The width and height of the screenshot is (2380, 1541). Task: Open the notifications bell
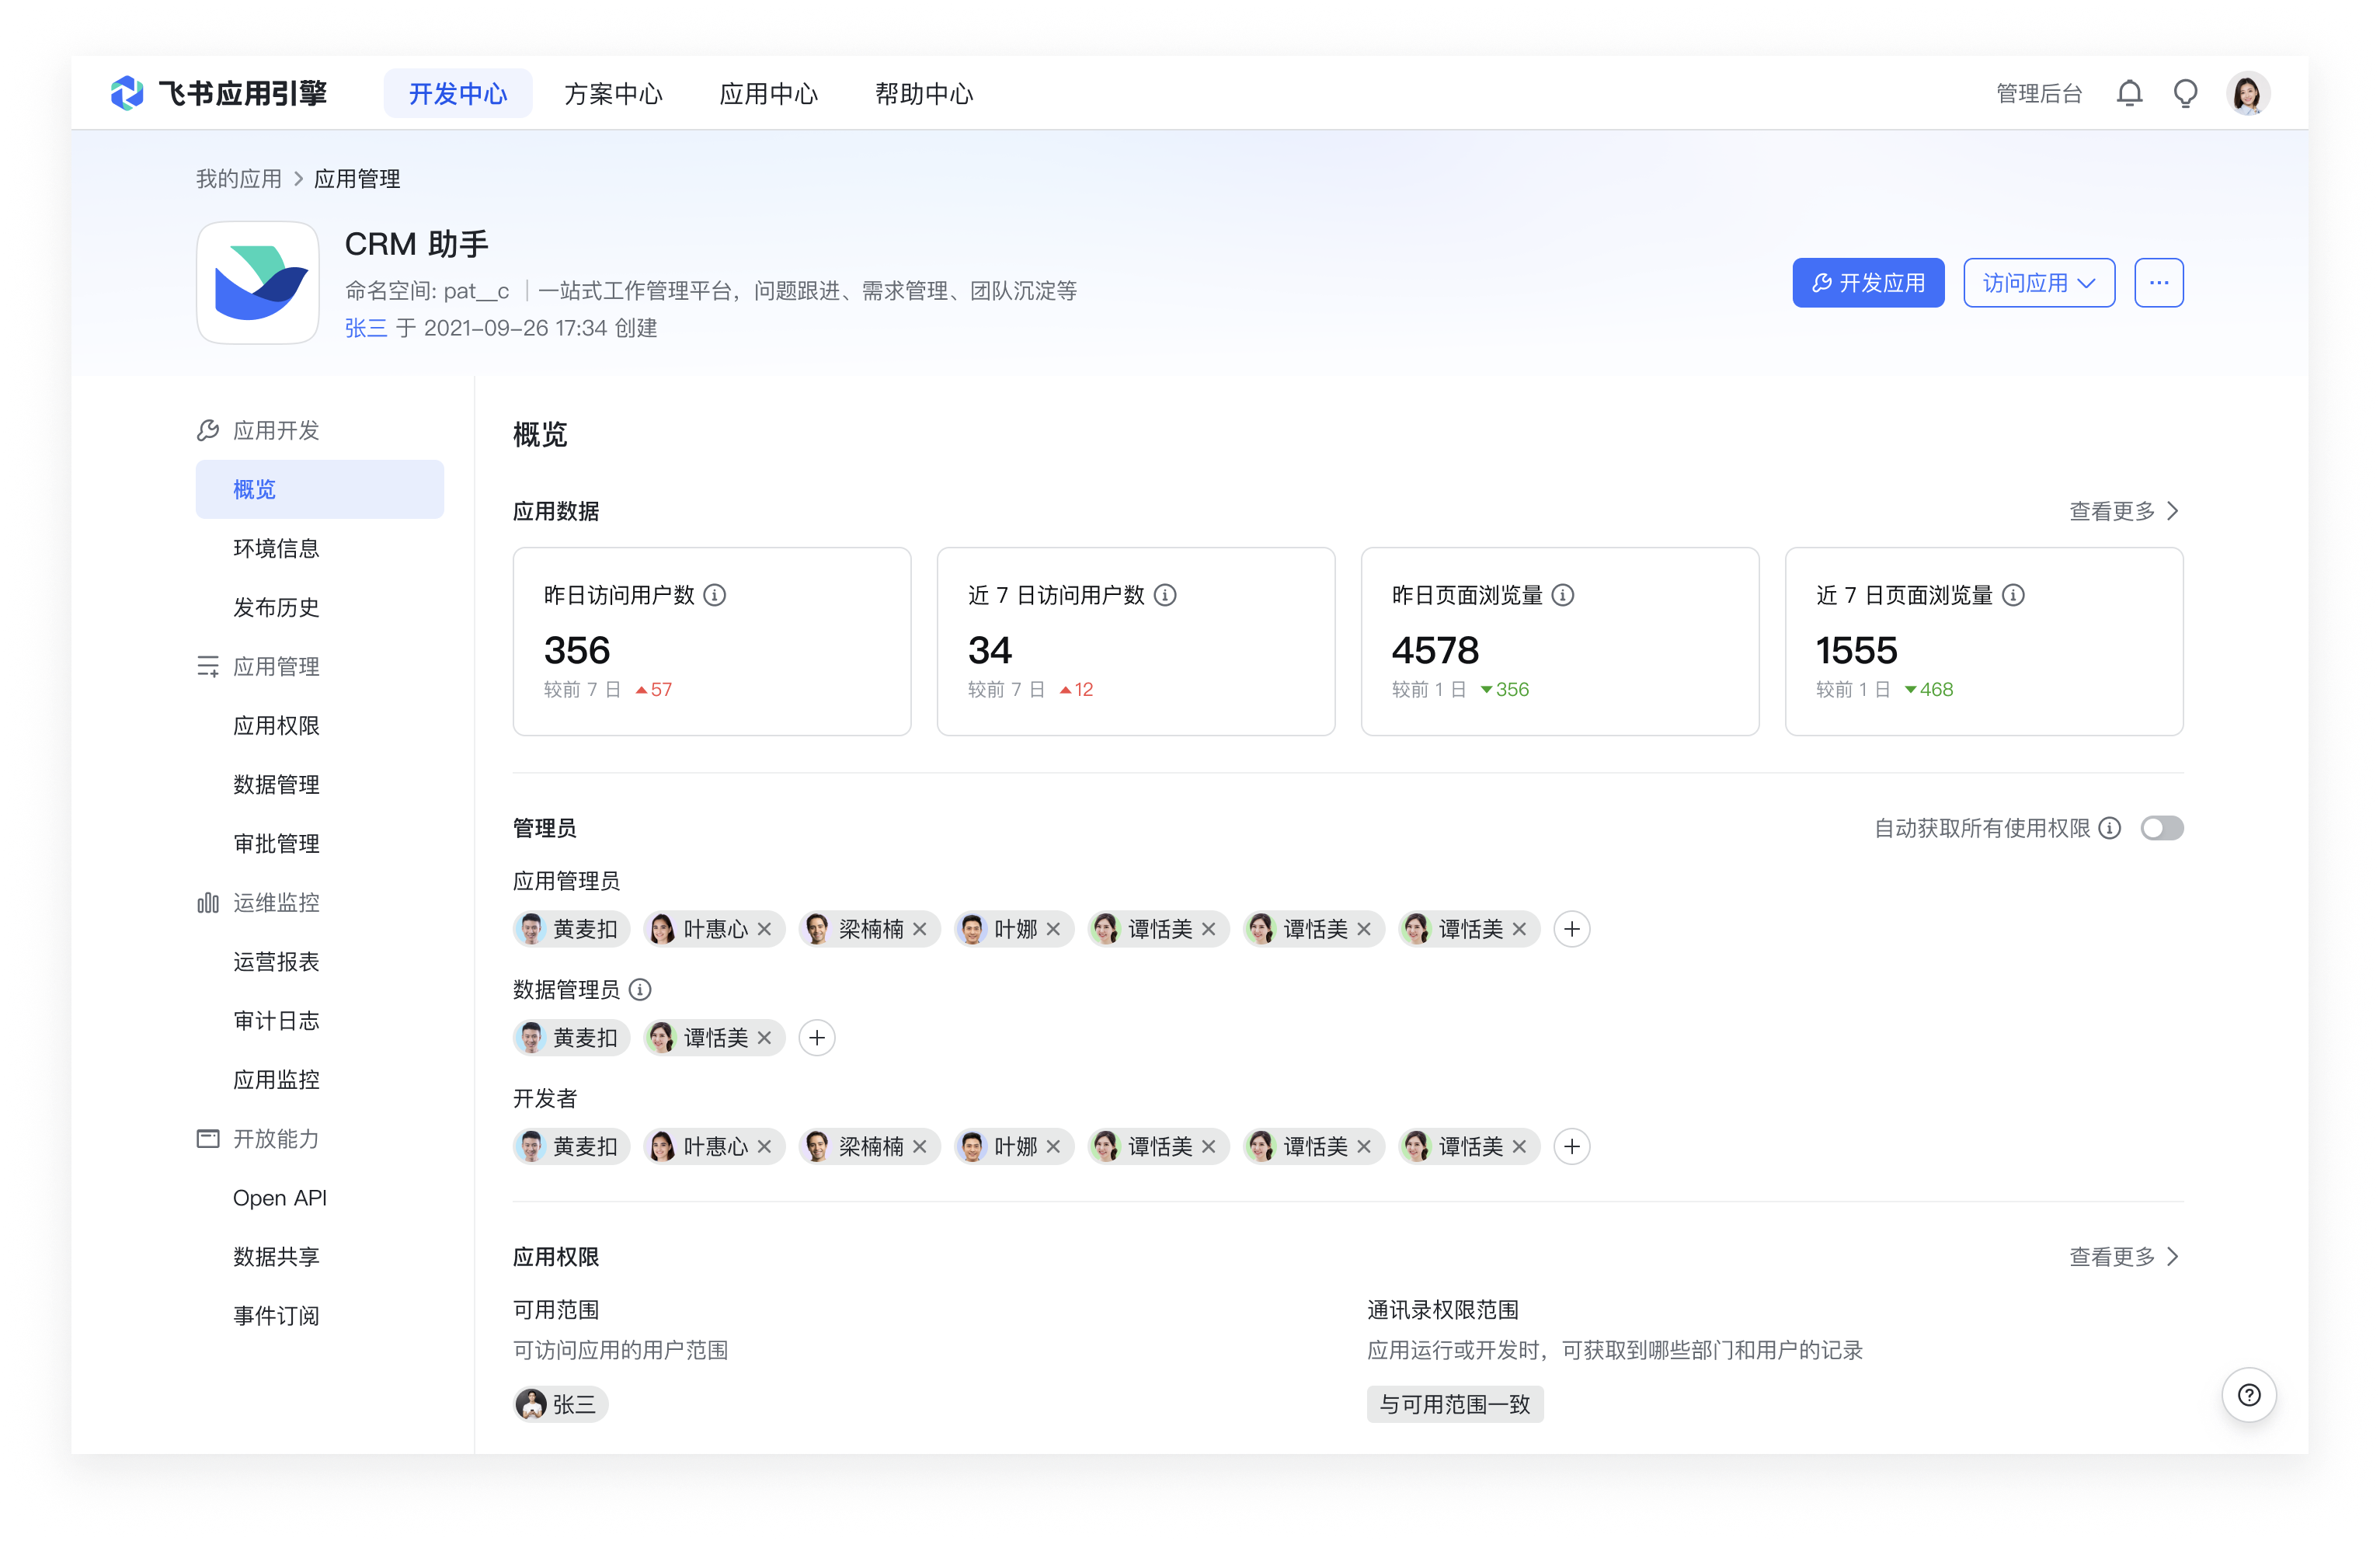2129,93
